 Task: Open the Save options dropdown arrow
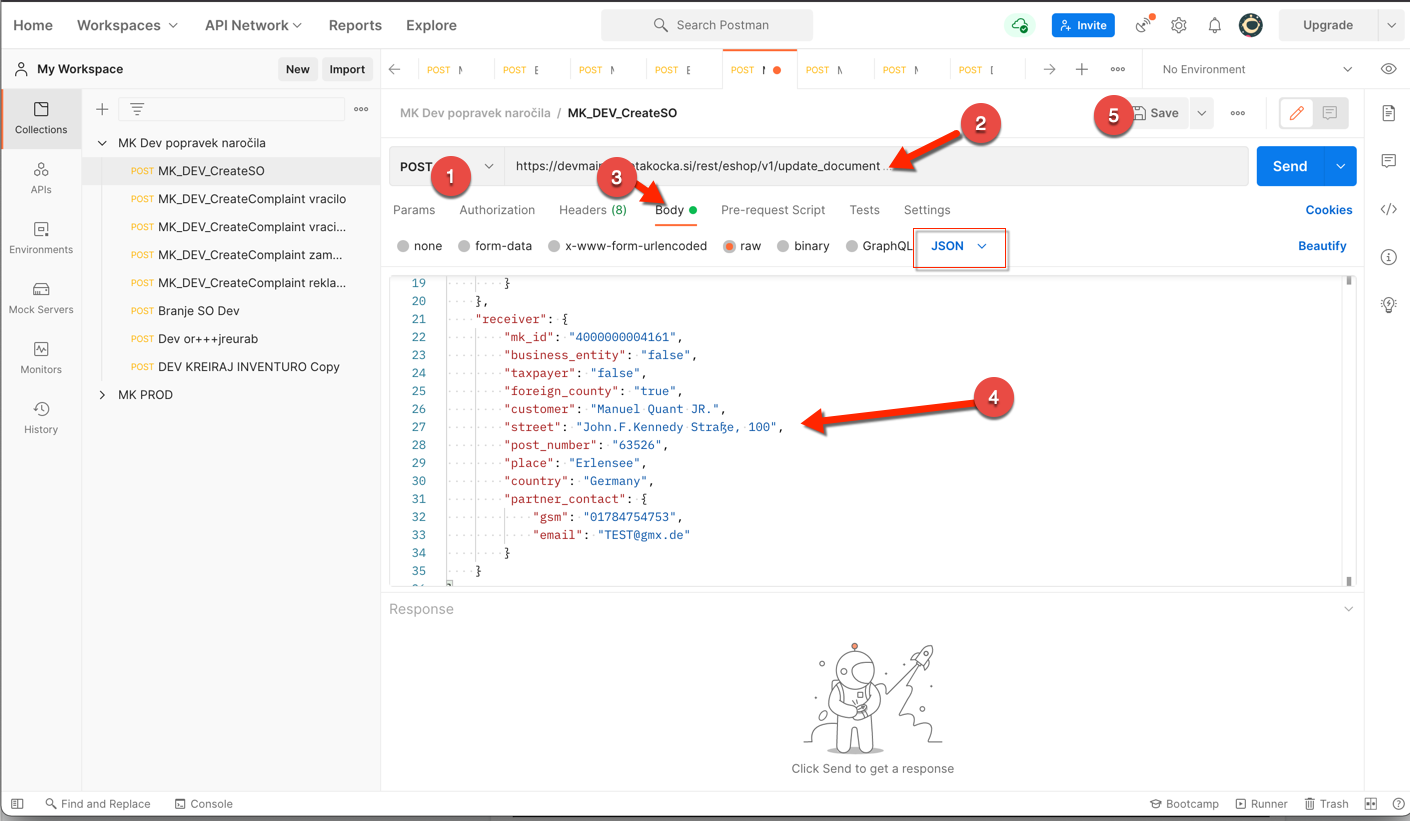1202,113
